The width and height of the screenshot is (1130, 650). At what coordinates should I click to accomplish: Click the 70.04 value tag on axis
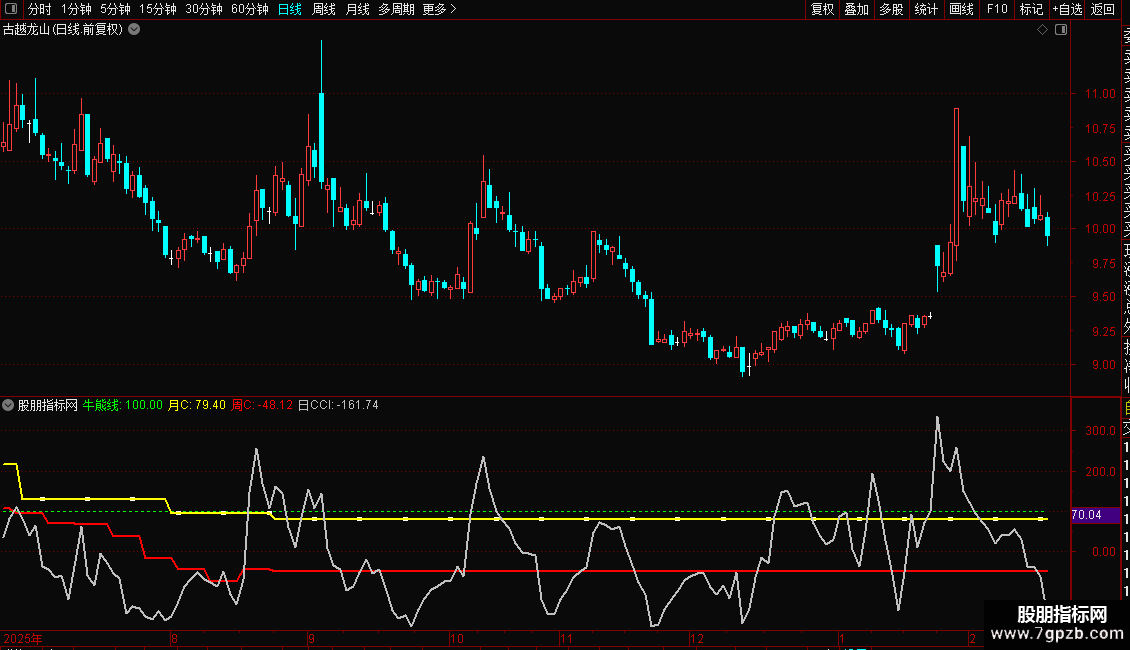(x=1095, y=515)
